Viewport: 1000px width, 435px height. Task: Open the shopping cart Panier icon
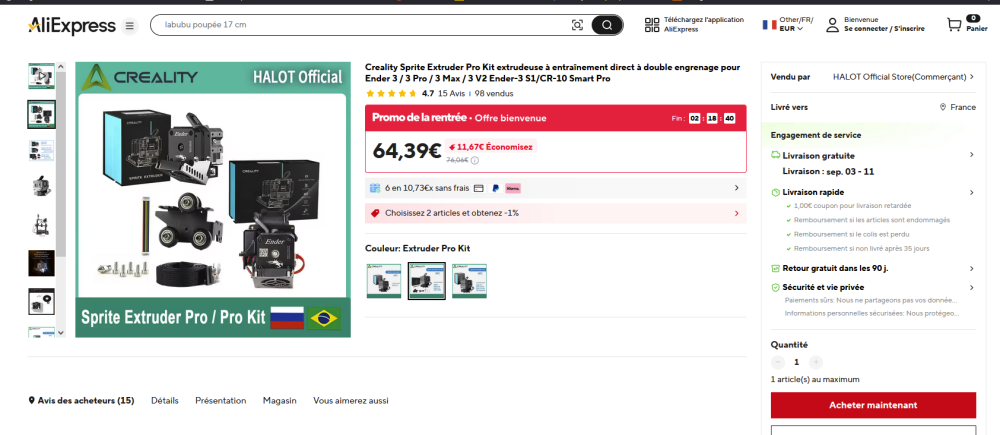tap(954, 25)
